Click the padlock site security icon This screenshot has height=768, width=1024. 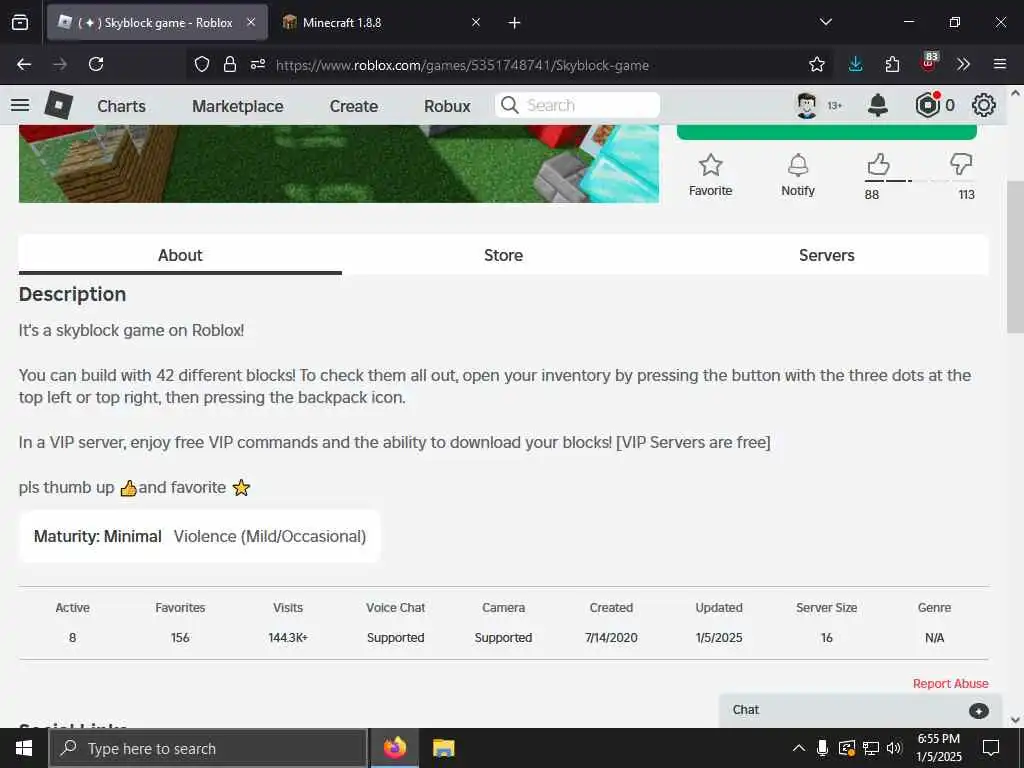tap(229, 64)
